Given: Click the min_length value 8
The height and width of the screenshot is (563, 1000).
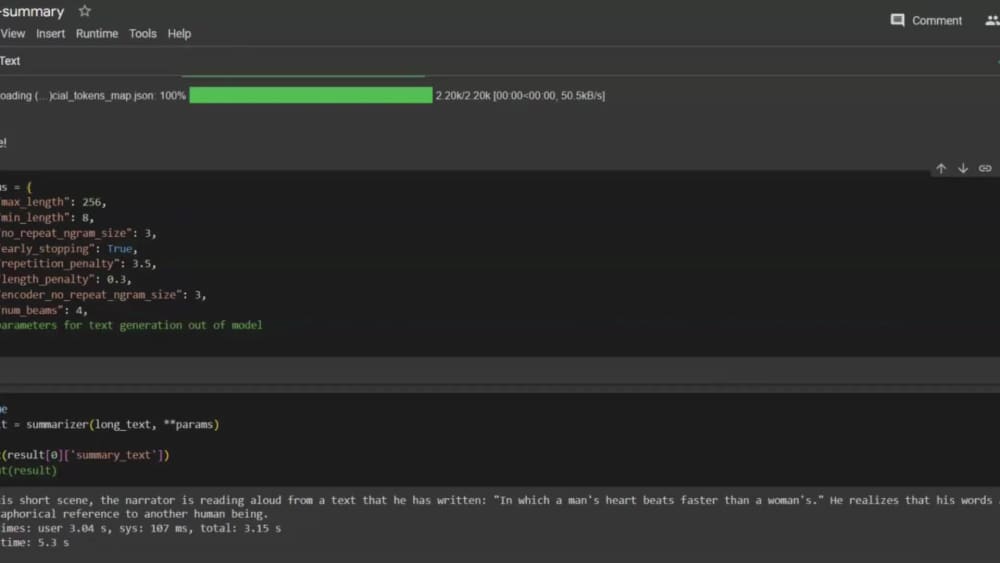Looking at the screenshot, I should pyautogui.click(x=85, y=217).
